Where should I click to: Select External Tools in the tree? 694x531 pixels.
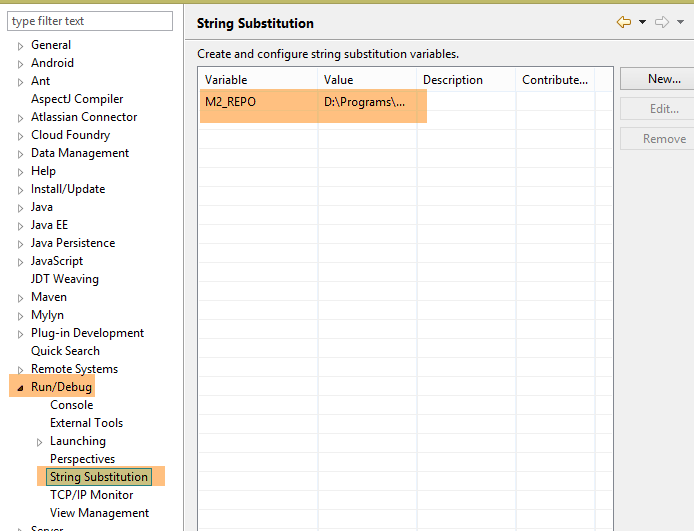click(x=86, y=423)
